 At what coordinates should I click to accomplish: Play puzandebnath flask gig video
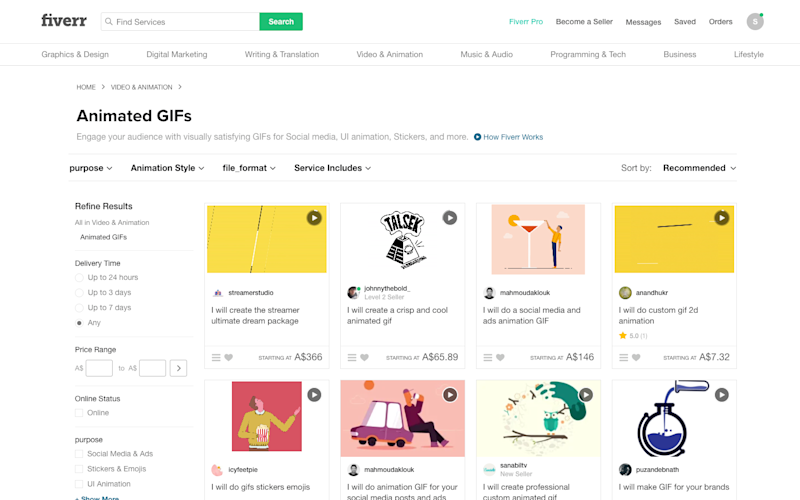point(721,394)
